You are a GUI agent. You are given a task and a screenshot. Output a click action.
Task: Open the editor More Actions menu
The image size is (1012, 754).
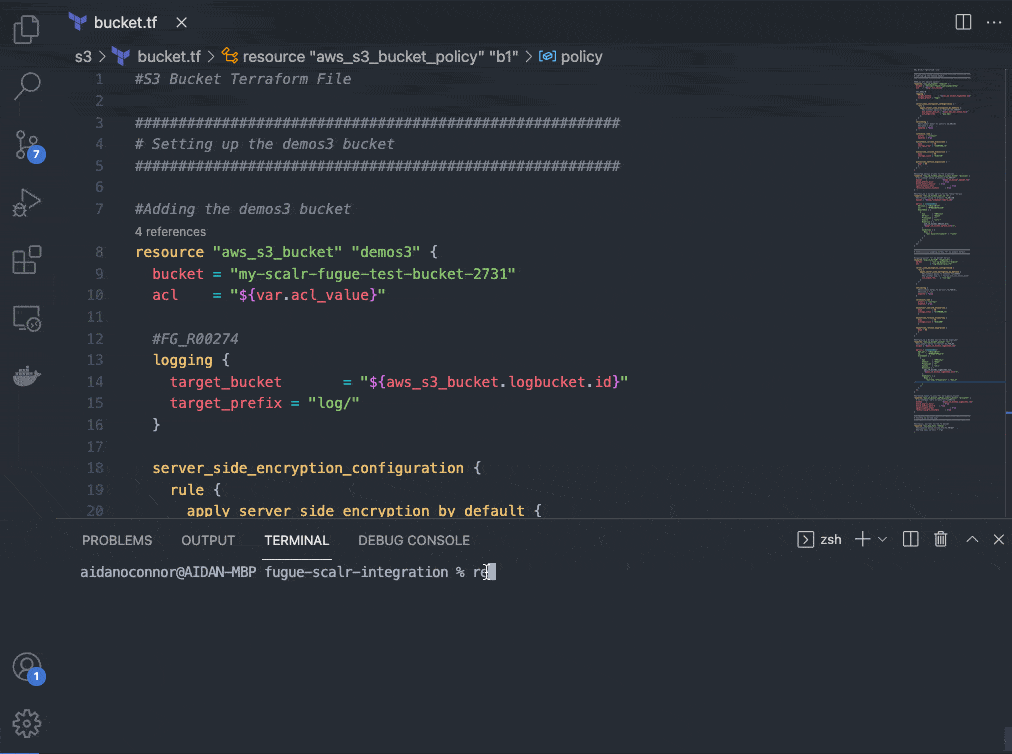pyautogui.click(x=994, y=22)
